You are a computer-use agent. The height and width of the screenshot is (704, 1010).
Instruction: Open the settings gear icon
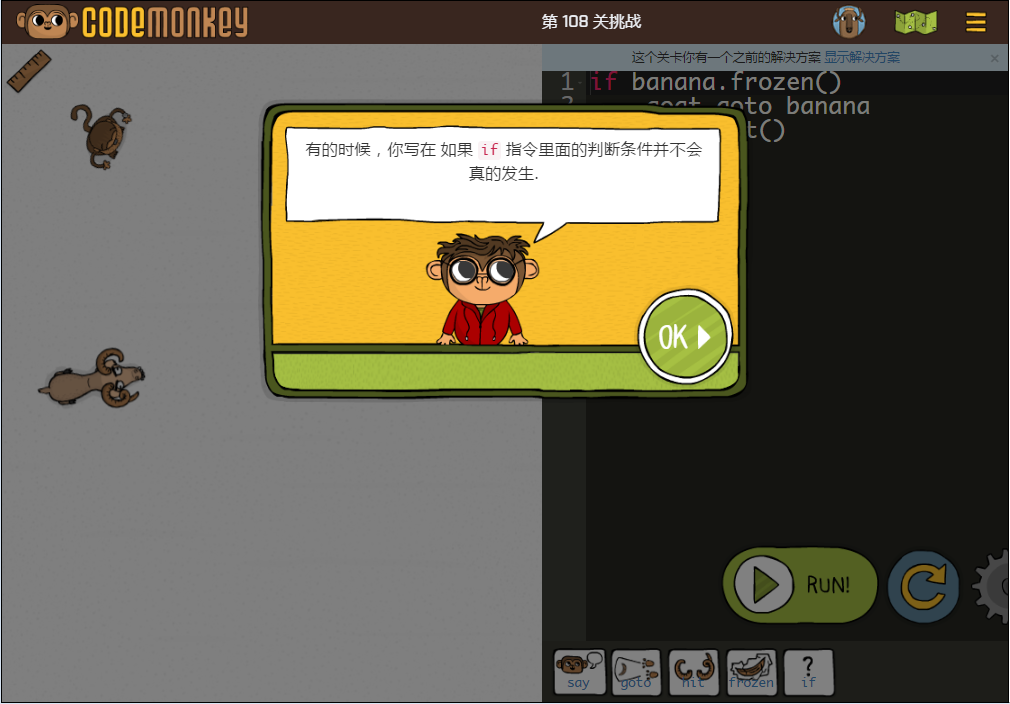click(993, 586)
